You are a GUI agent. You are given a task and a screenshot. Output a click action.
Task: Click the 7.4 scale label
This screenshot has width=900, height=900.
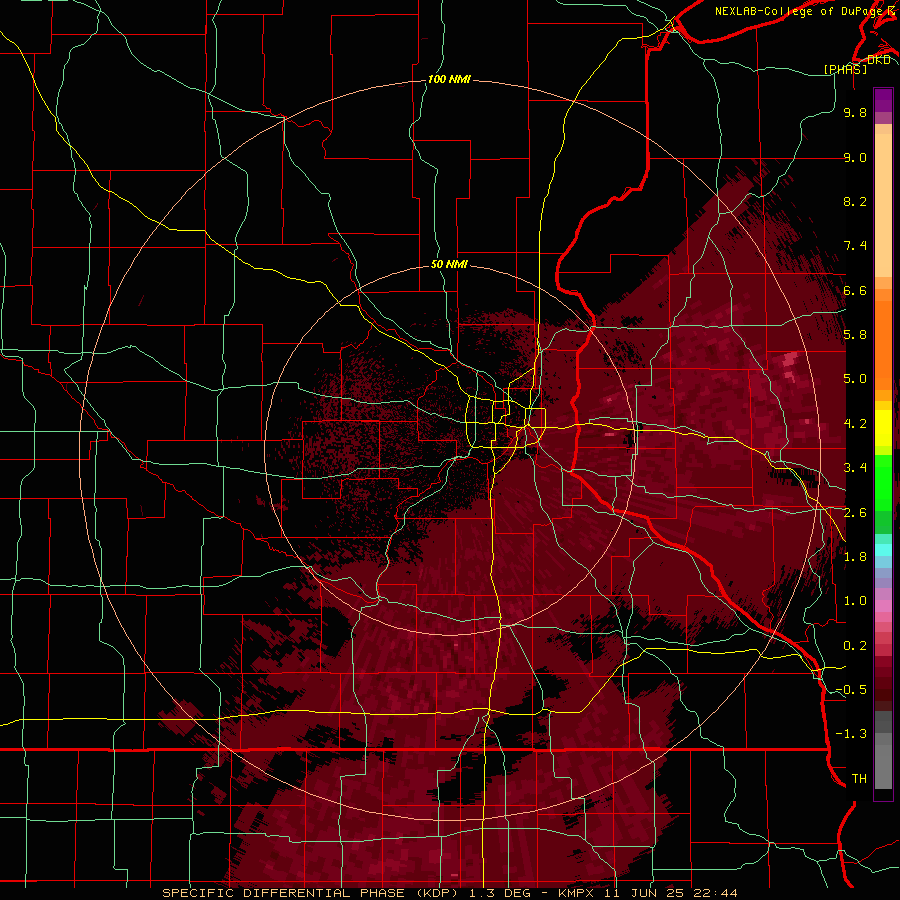click(855, 246)
